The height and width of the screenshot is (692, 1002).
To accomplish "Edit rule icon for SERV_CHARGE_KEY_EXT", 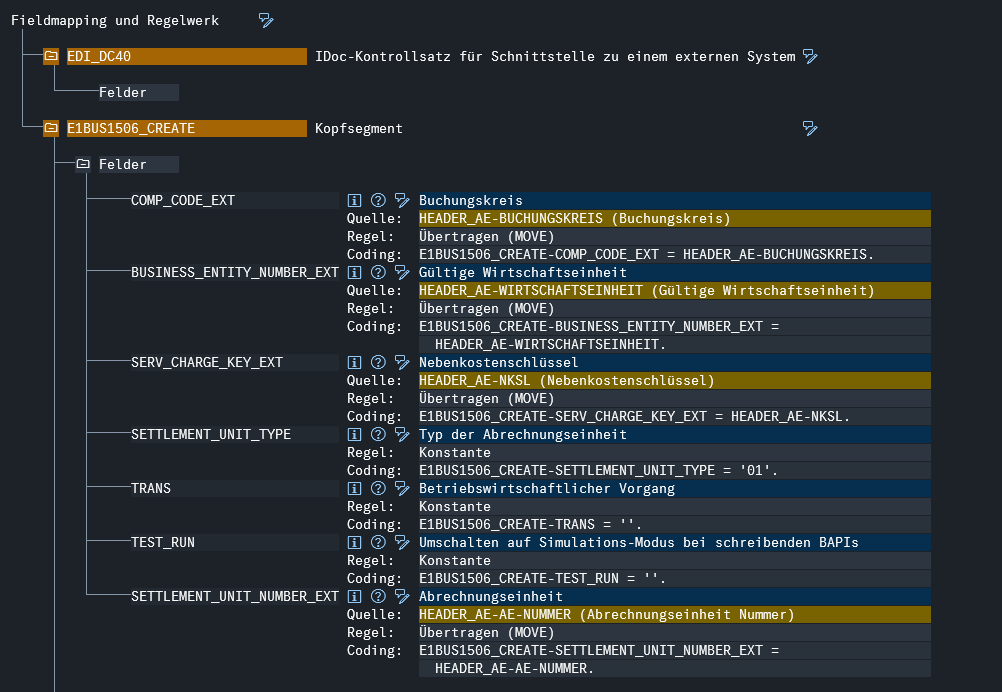I will (401, 363).
